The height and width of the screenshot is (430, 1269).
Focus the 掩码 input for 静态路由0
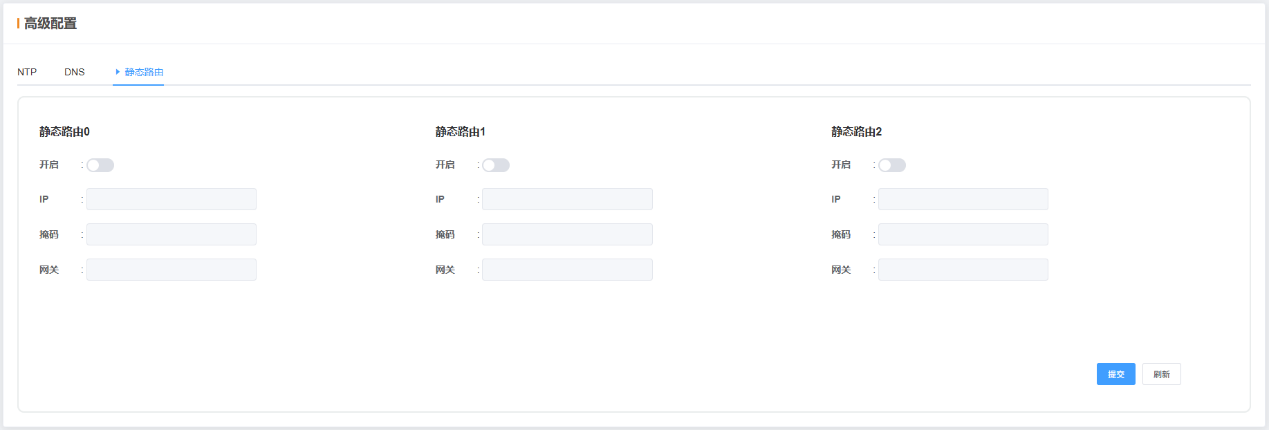[171, 234]
